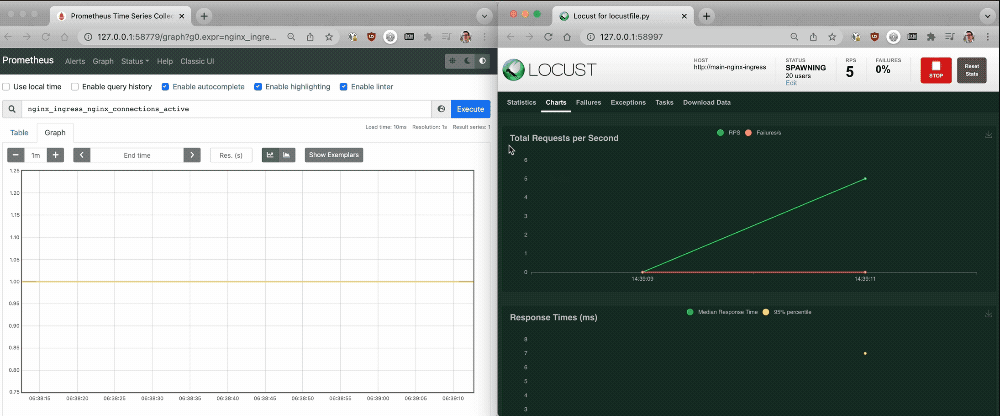
Task: Click the metrics explorer globe icon
Action: pyautogui.click(x=441, y=108)
